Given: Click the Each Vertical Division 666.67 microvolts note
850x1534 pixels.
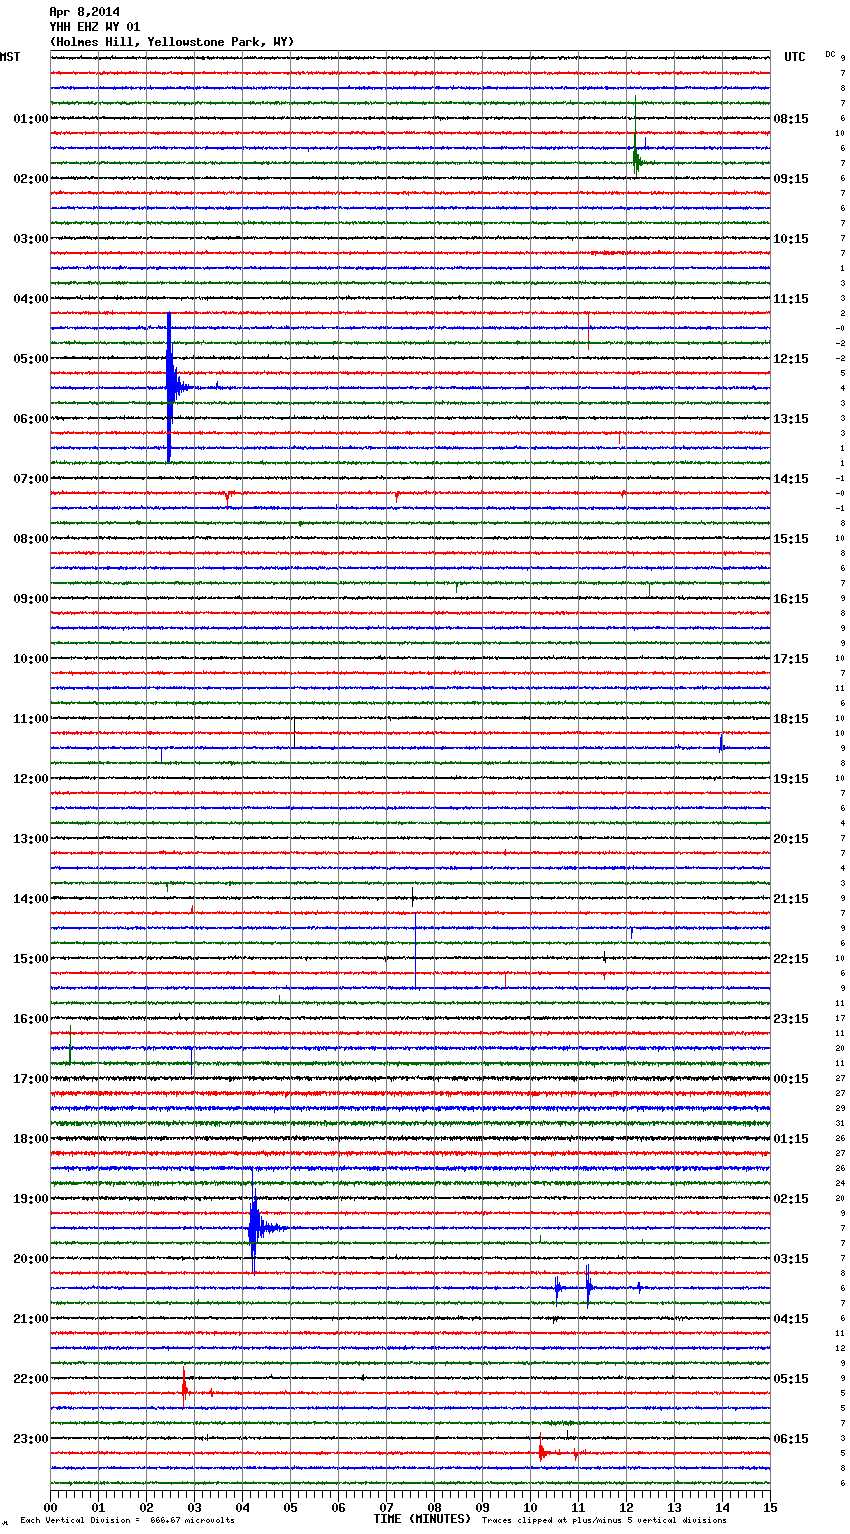Looking at the screenshot, I should click(x=127, y=1520).
